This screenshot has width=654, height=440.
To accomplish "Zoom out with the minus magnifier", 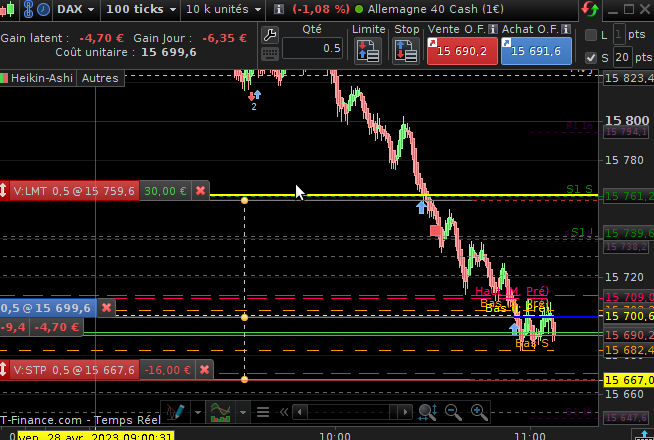I will pos(453,412).
